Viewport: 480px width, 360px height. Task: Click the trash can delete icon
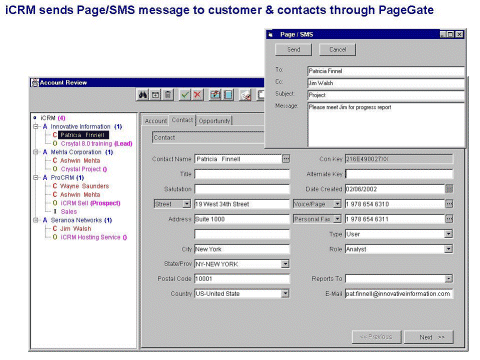tap(168, 95)
